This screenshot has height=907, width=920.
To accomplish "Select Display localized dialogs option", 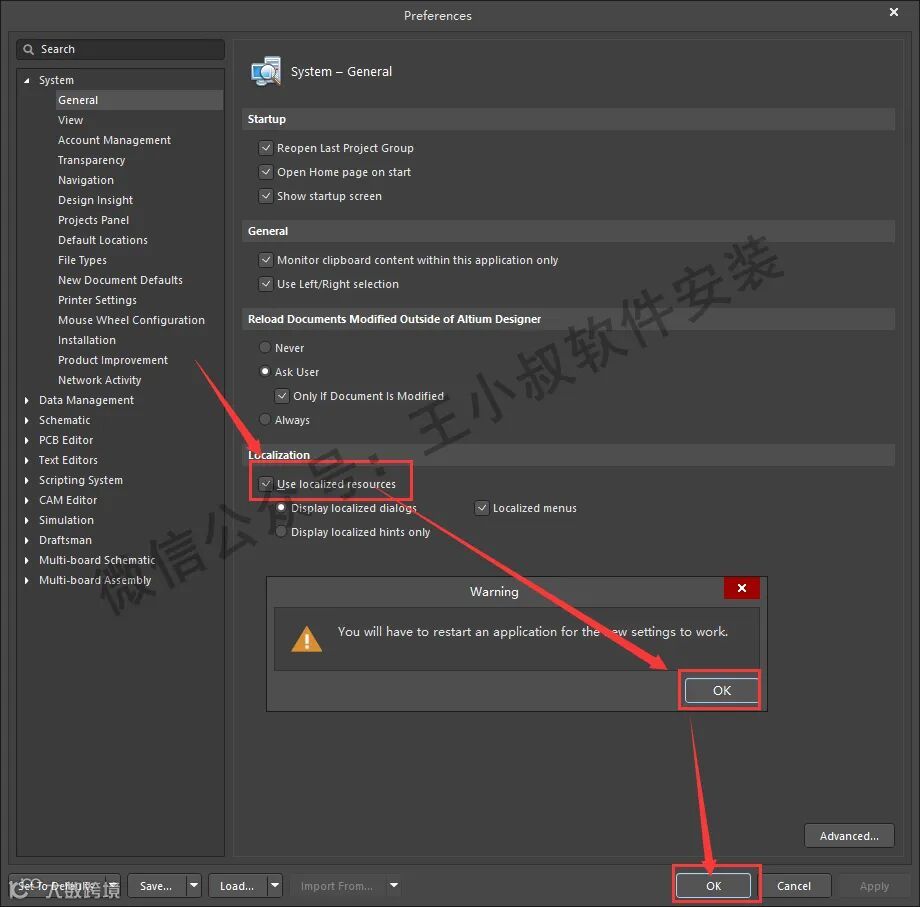I will (x=282, y=508).
